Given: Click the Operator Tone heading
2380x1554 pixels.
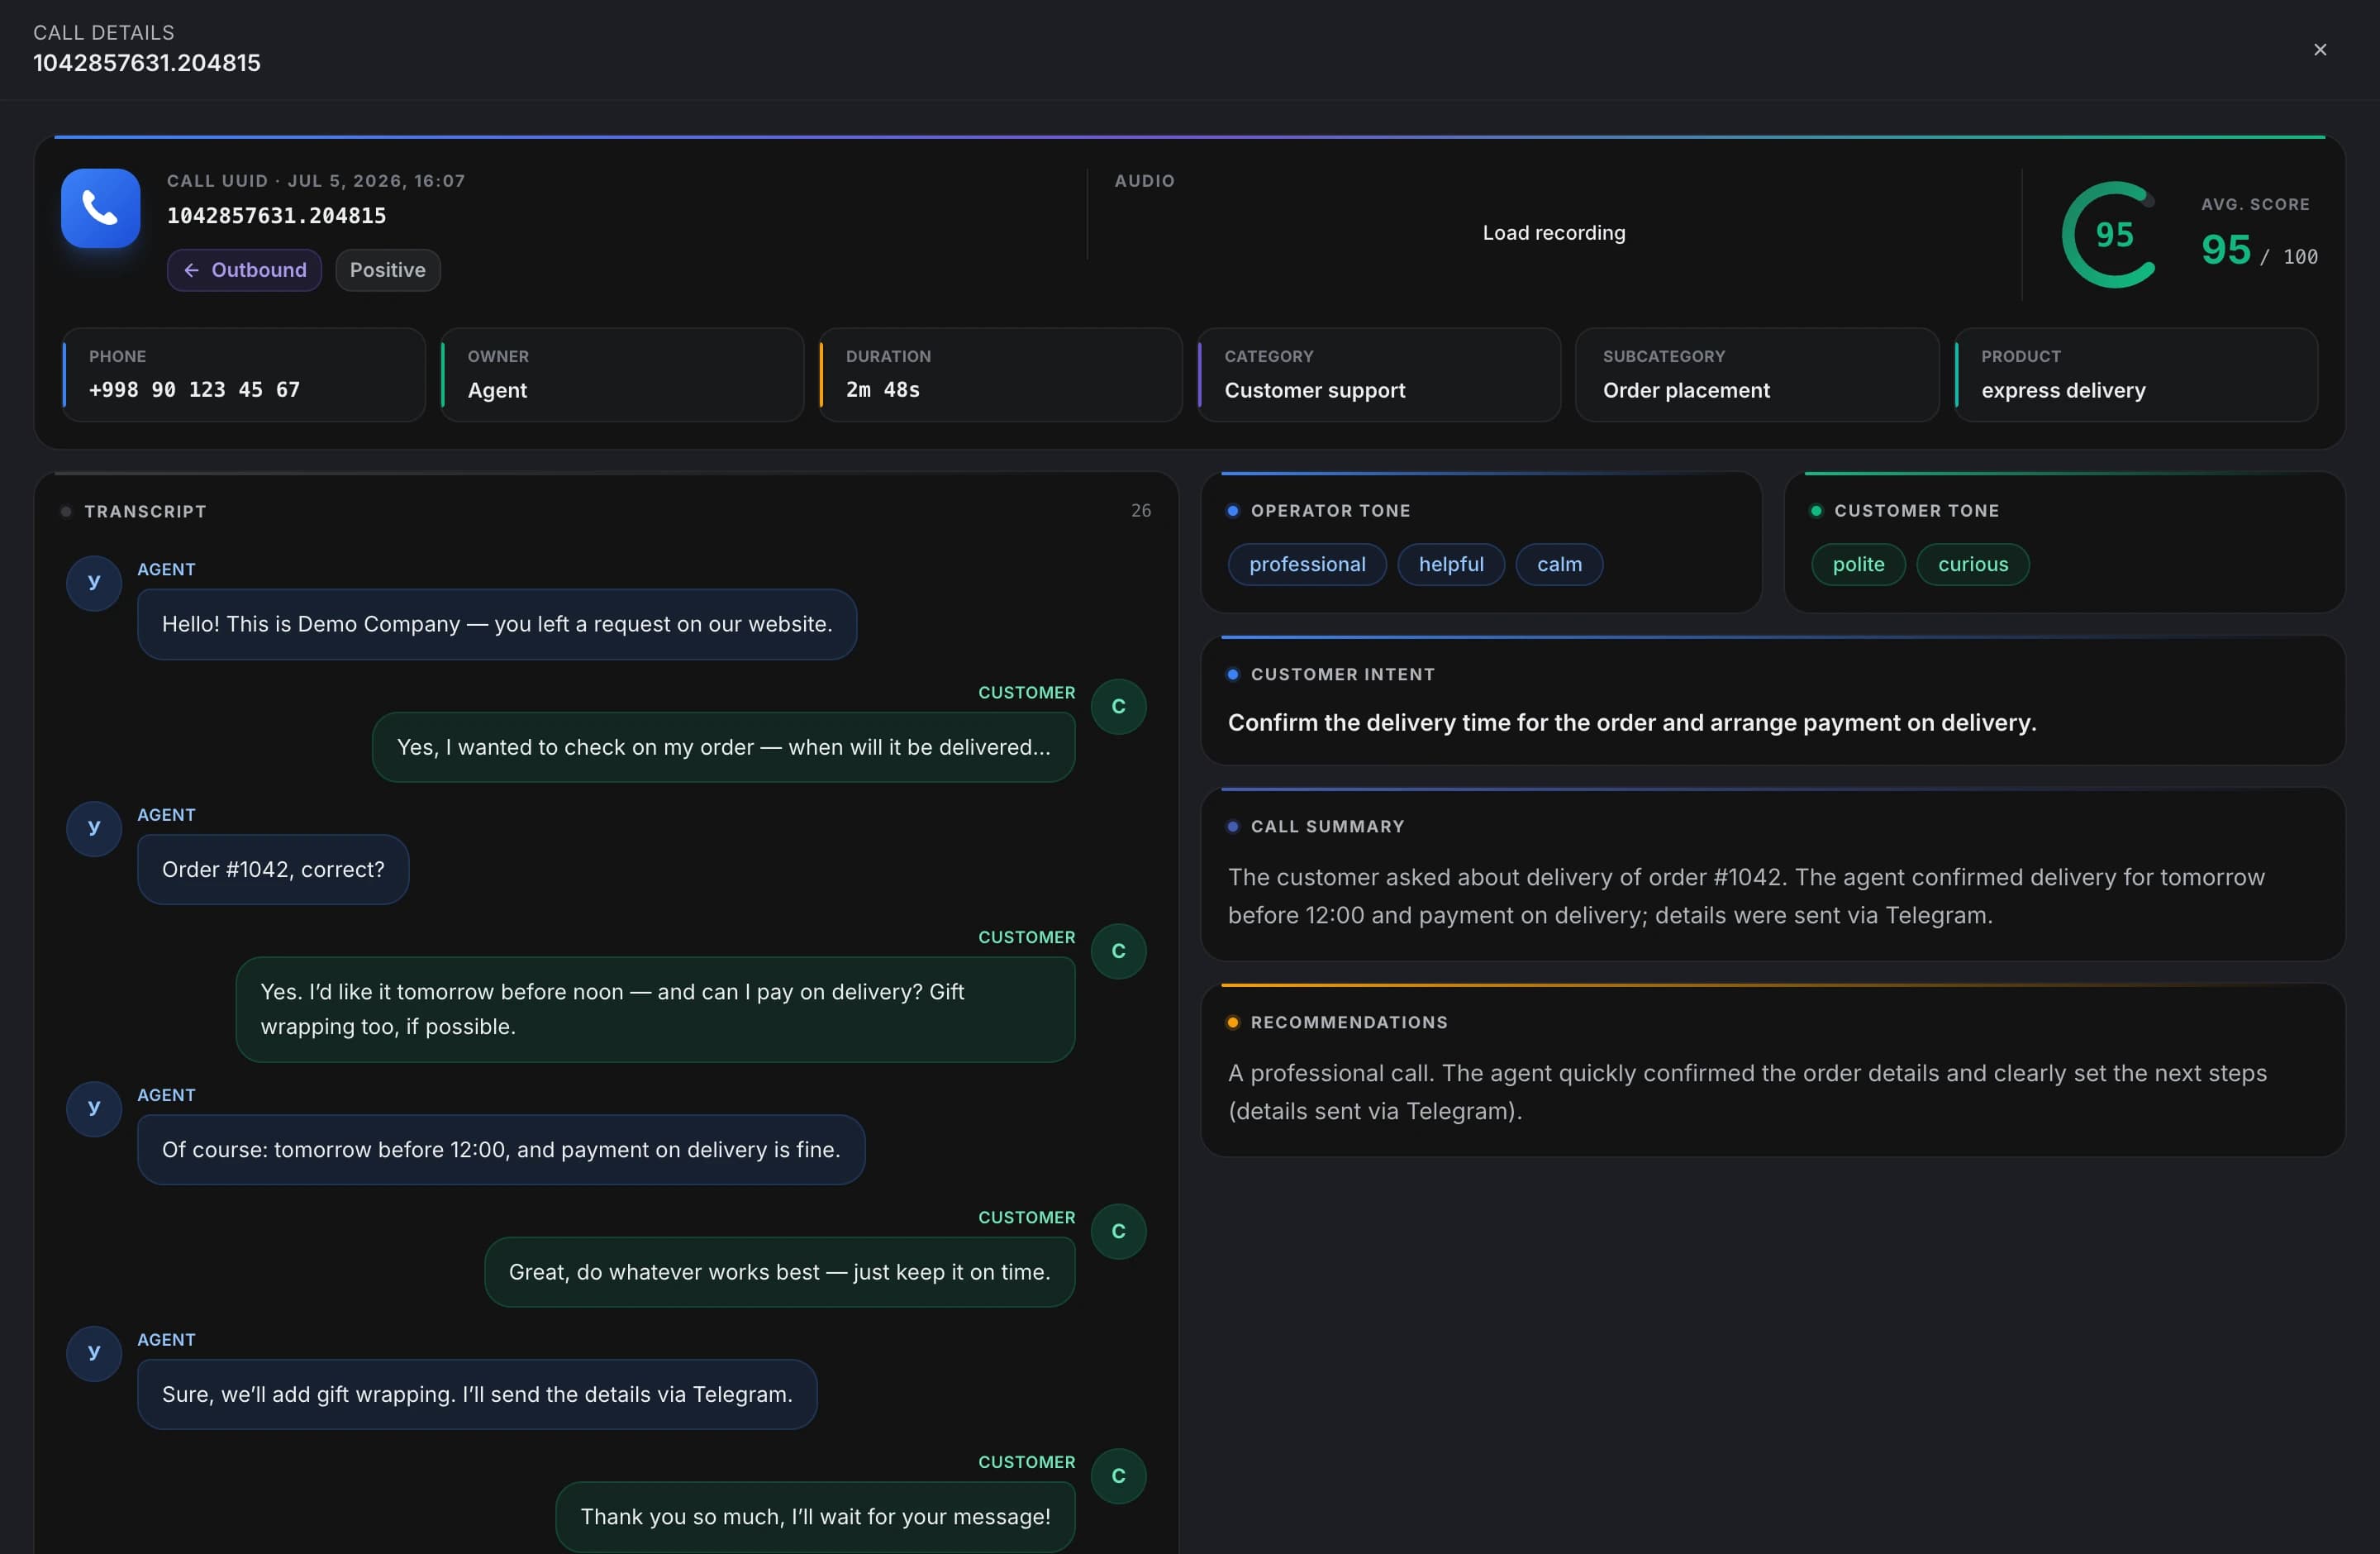Looking at the screenshot, I should tap(1330, 511).
